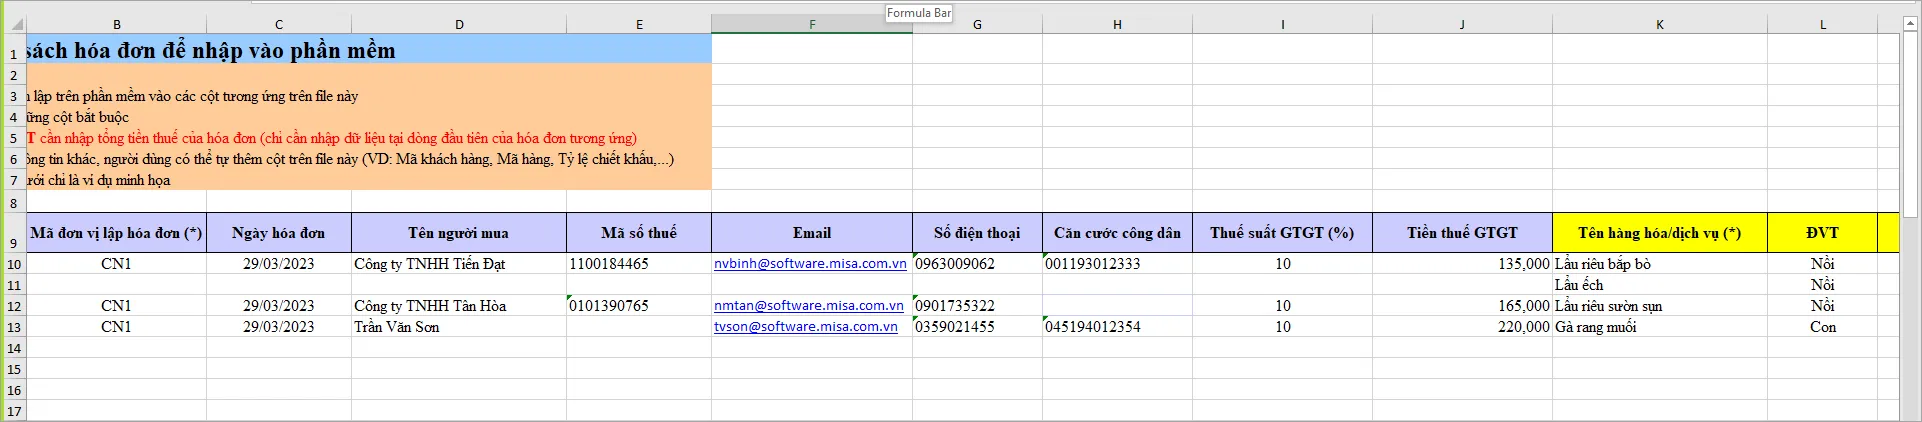The image size is (1922, 422).
Task: Open nvbinh@software.misa.com.vn email link
Action: [x=809, y=264]
